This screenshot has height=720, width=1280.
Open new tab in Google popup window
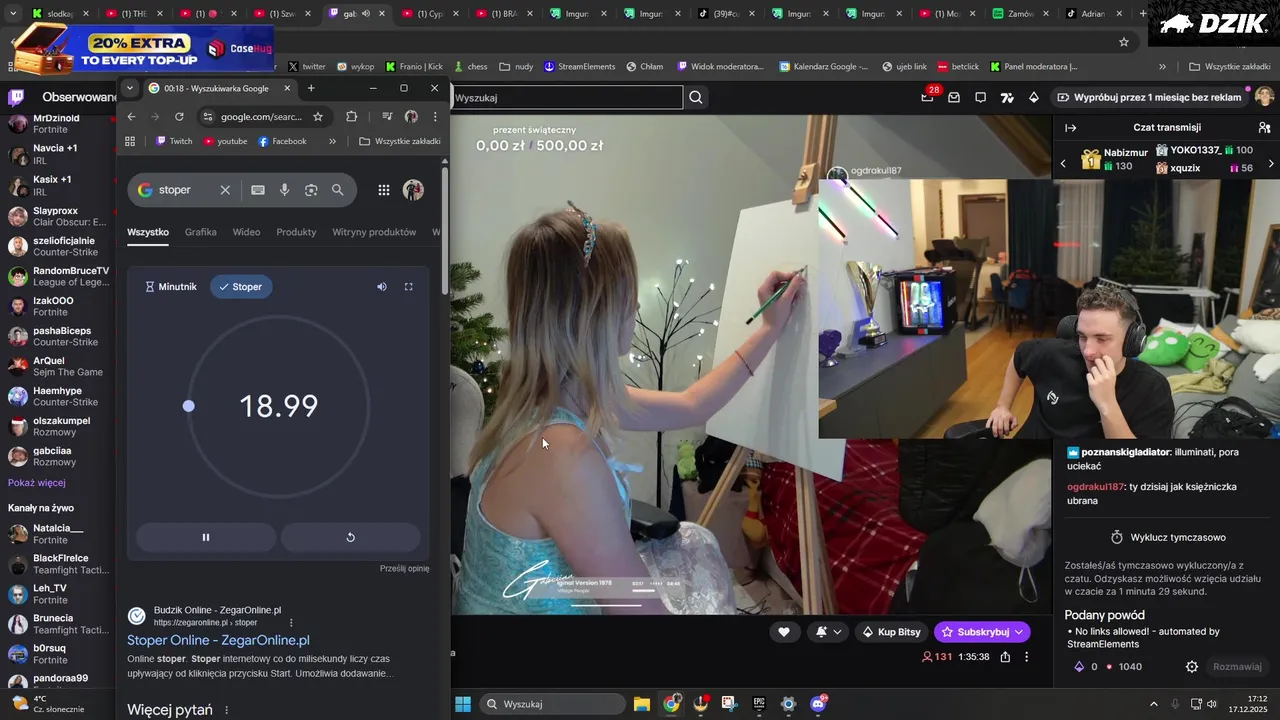(x=311, y=88)
